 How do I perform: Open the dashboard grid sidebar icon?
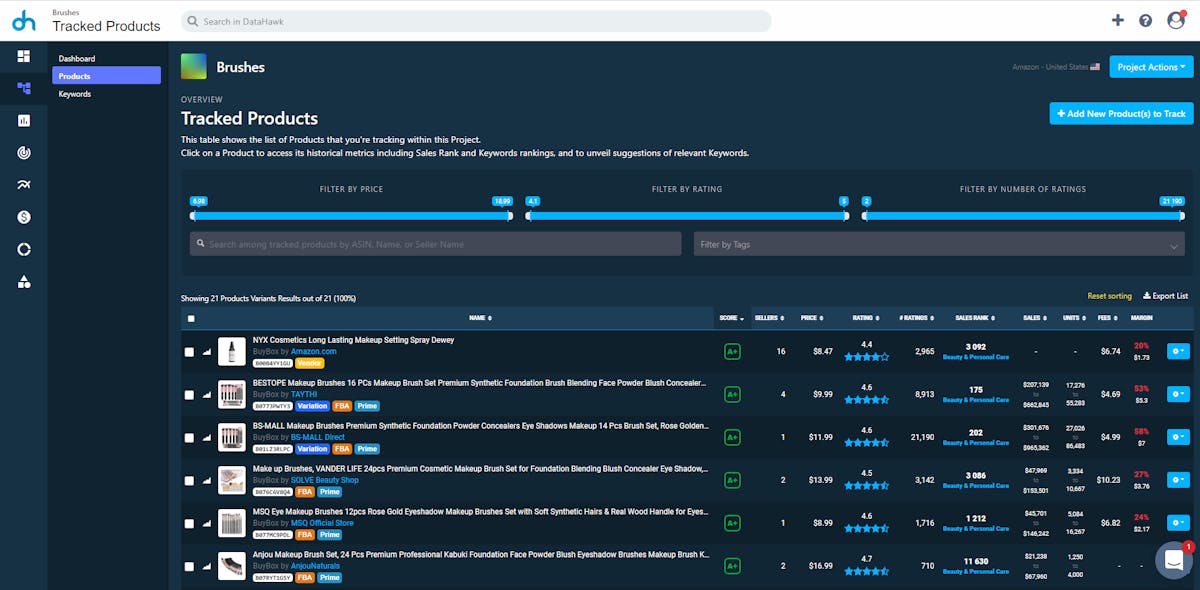(x=24, y=55)
